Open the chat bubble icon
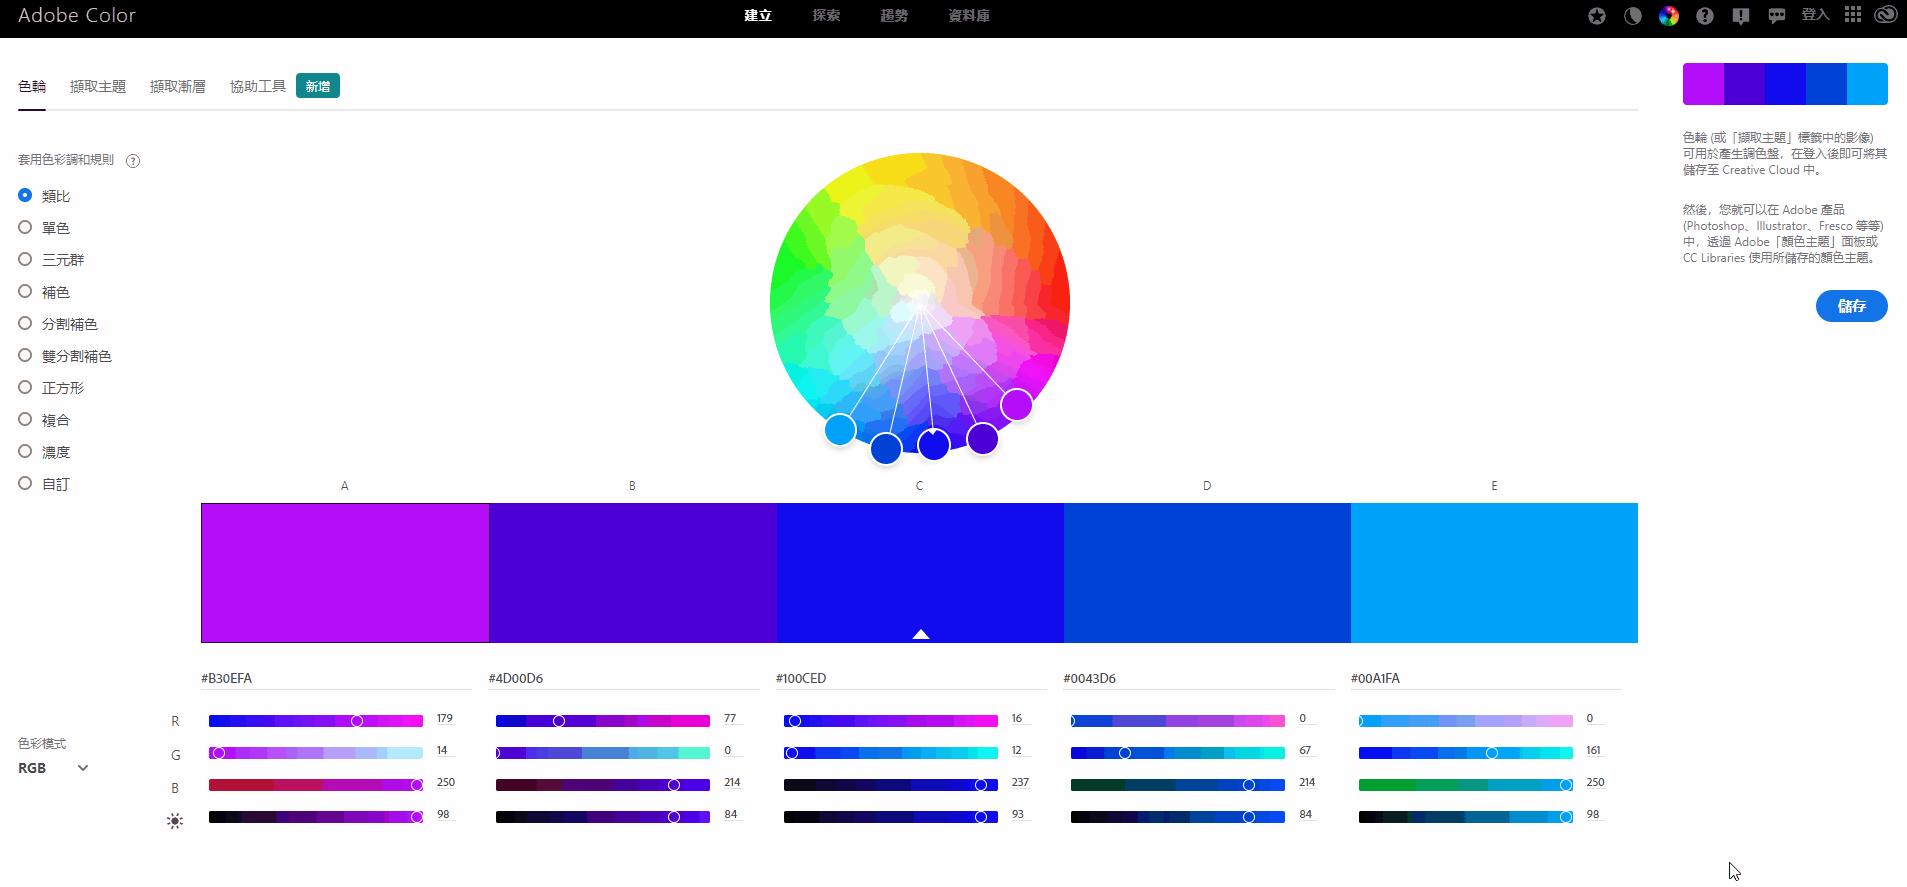The height and width of the screenshot is (887, 1907). tap(1777, 16)
